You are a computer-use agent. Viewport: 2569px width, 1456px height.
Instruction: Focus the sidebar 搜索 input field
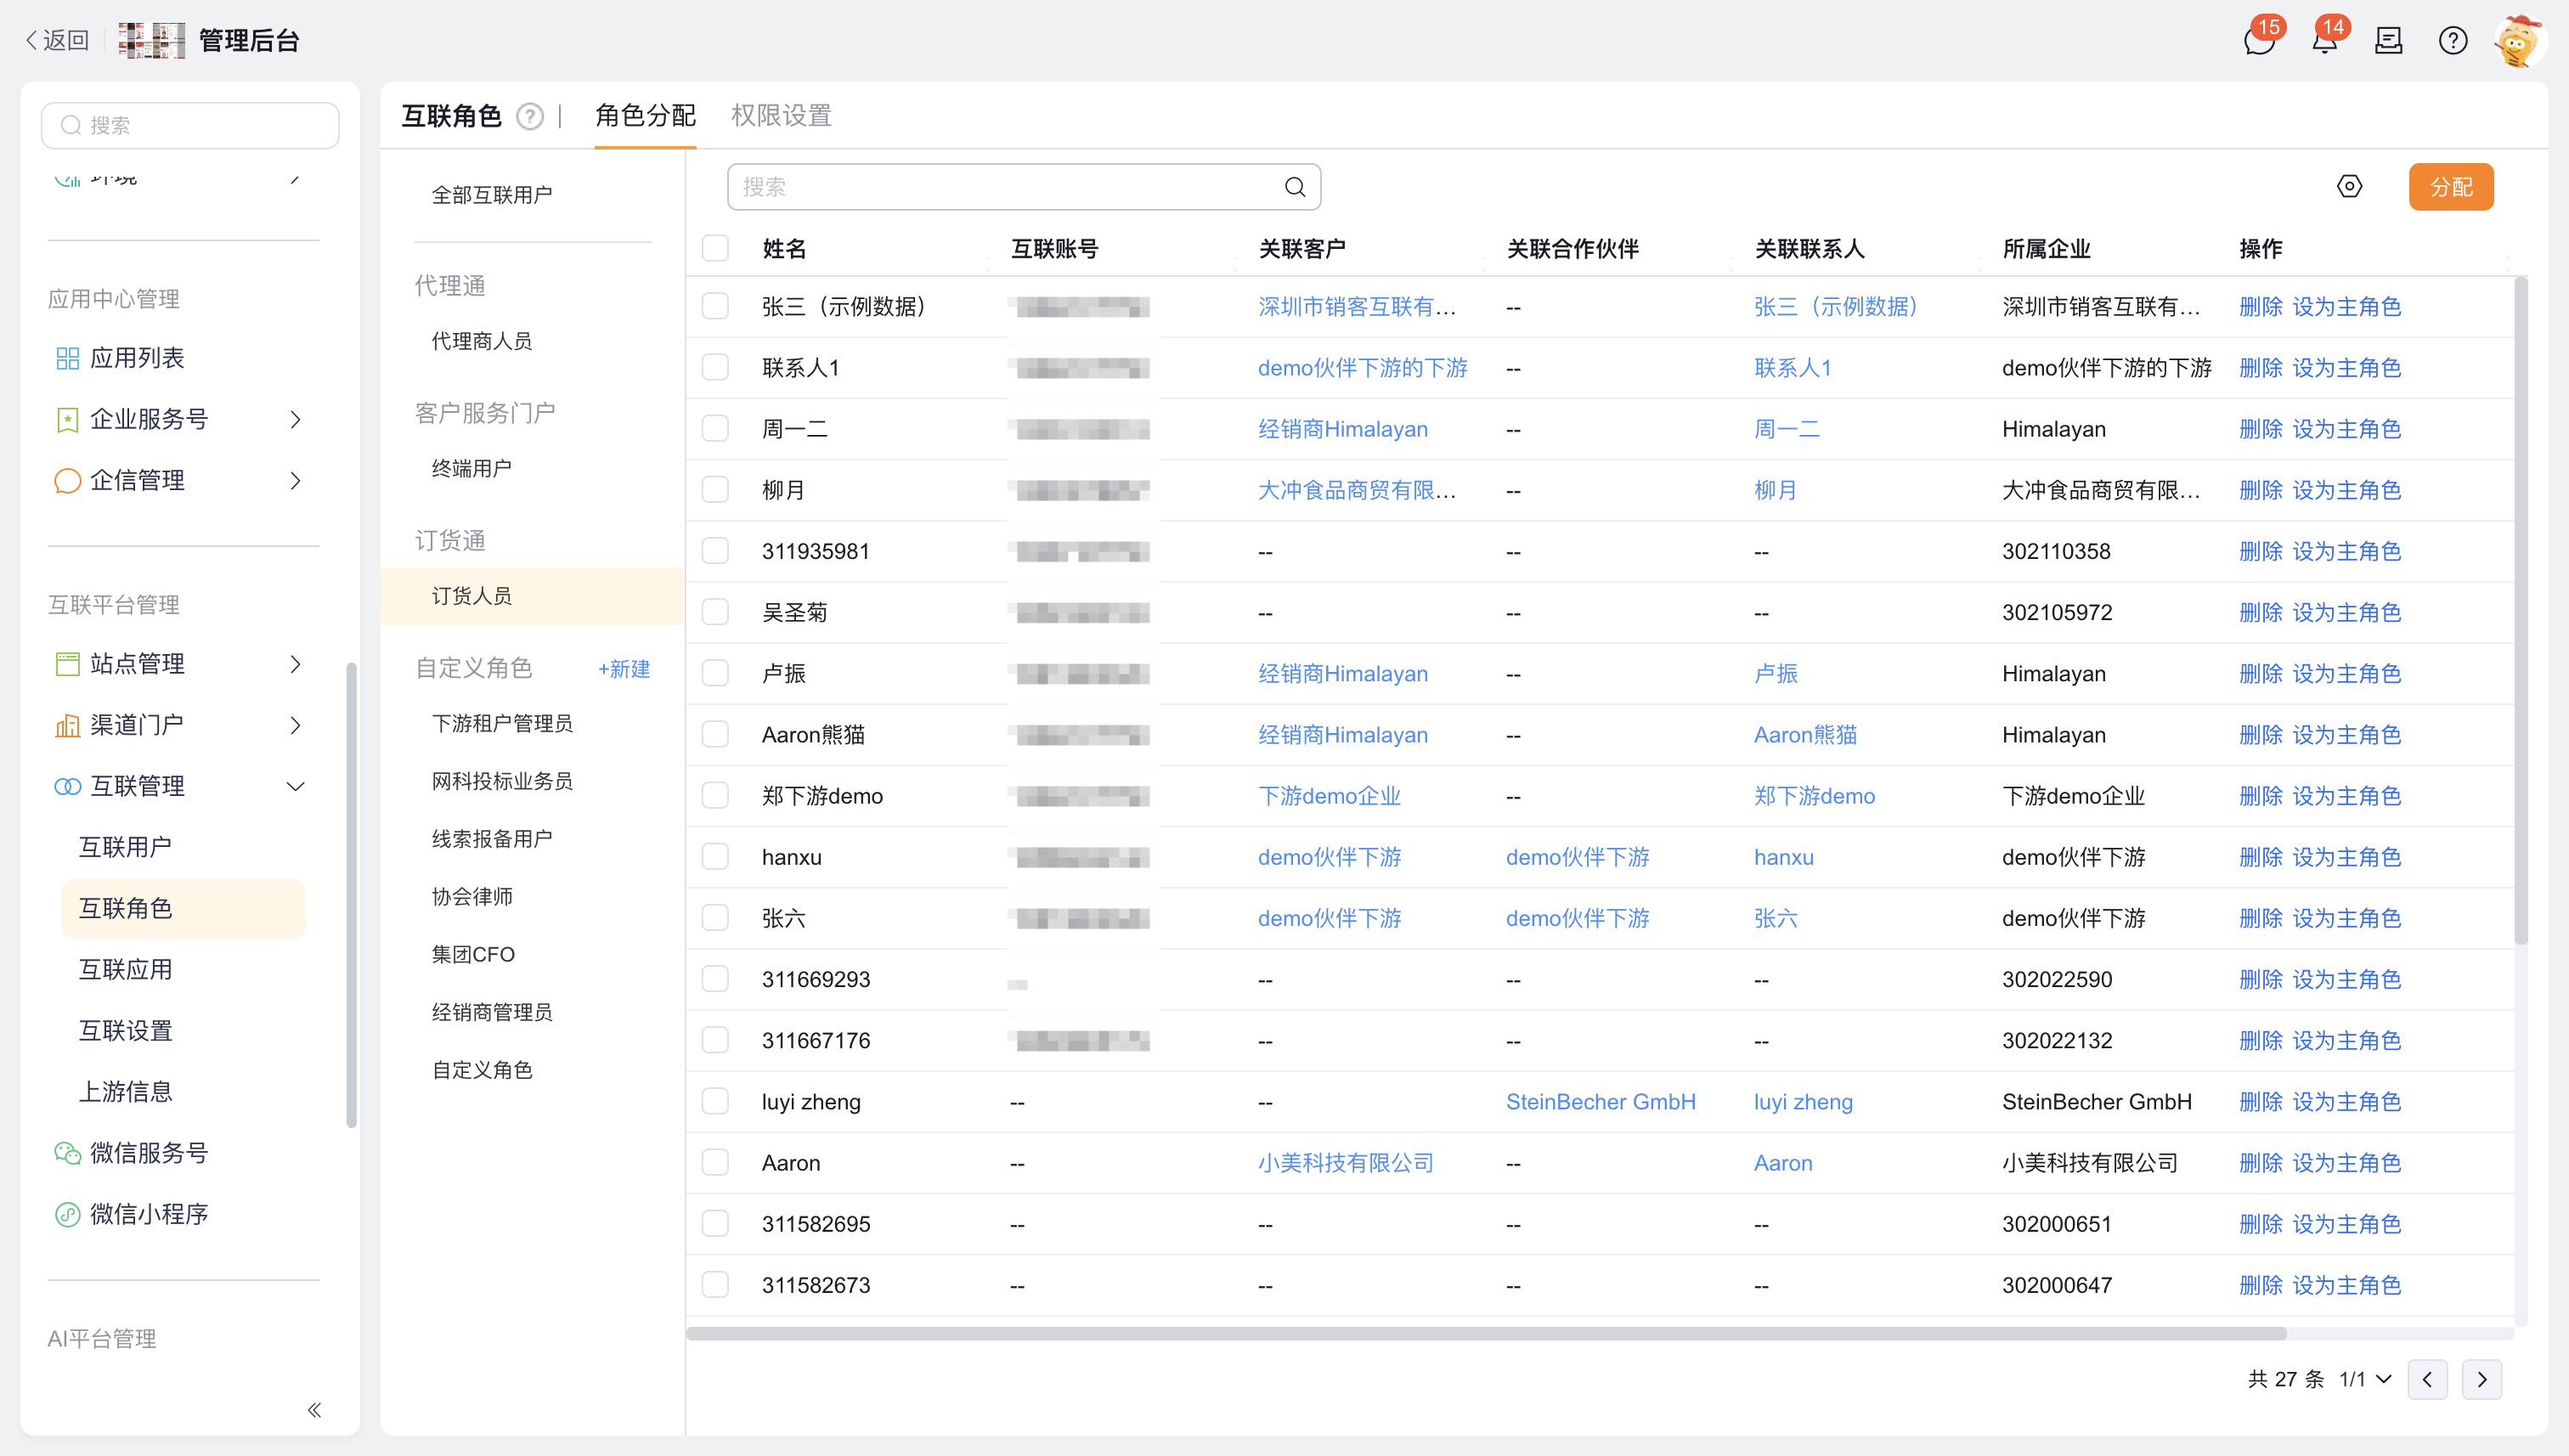click(190, 125)
